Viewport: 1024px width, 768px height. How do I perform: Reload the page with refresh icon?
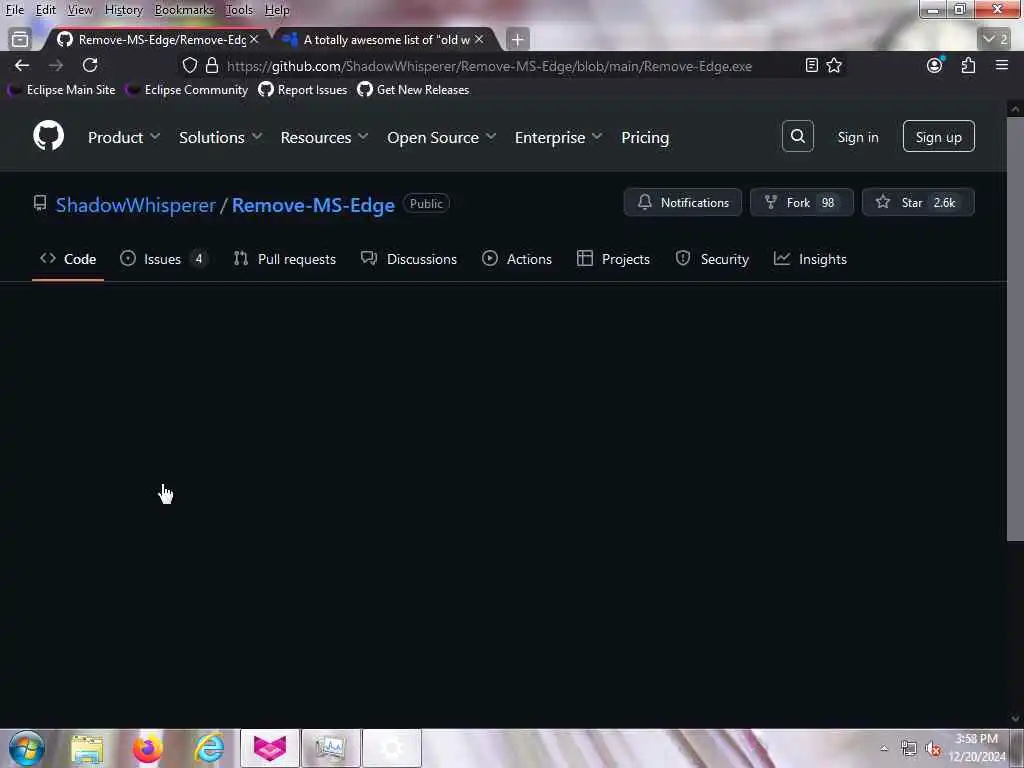(90, 65)
